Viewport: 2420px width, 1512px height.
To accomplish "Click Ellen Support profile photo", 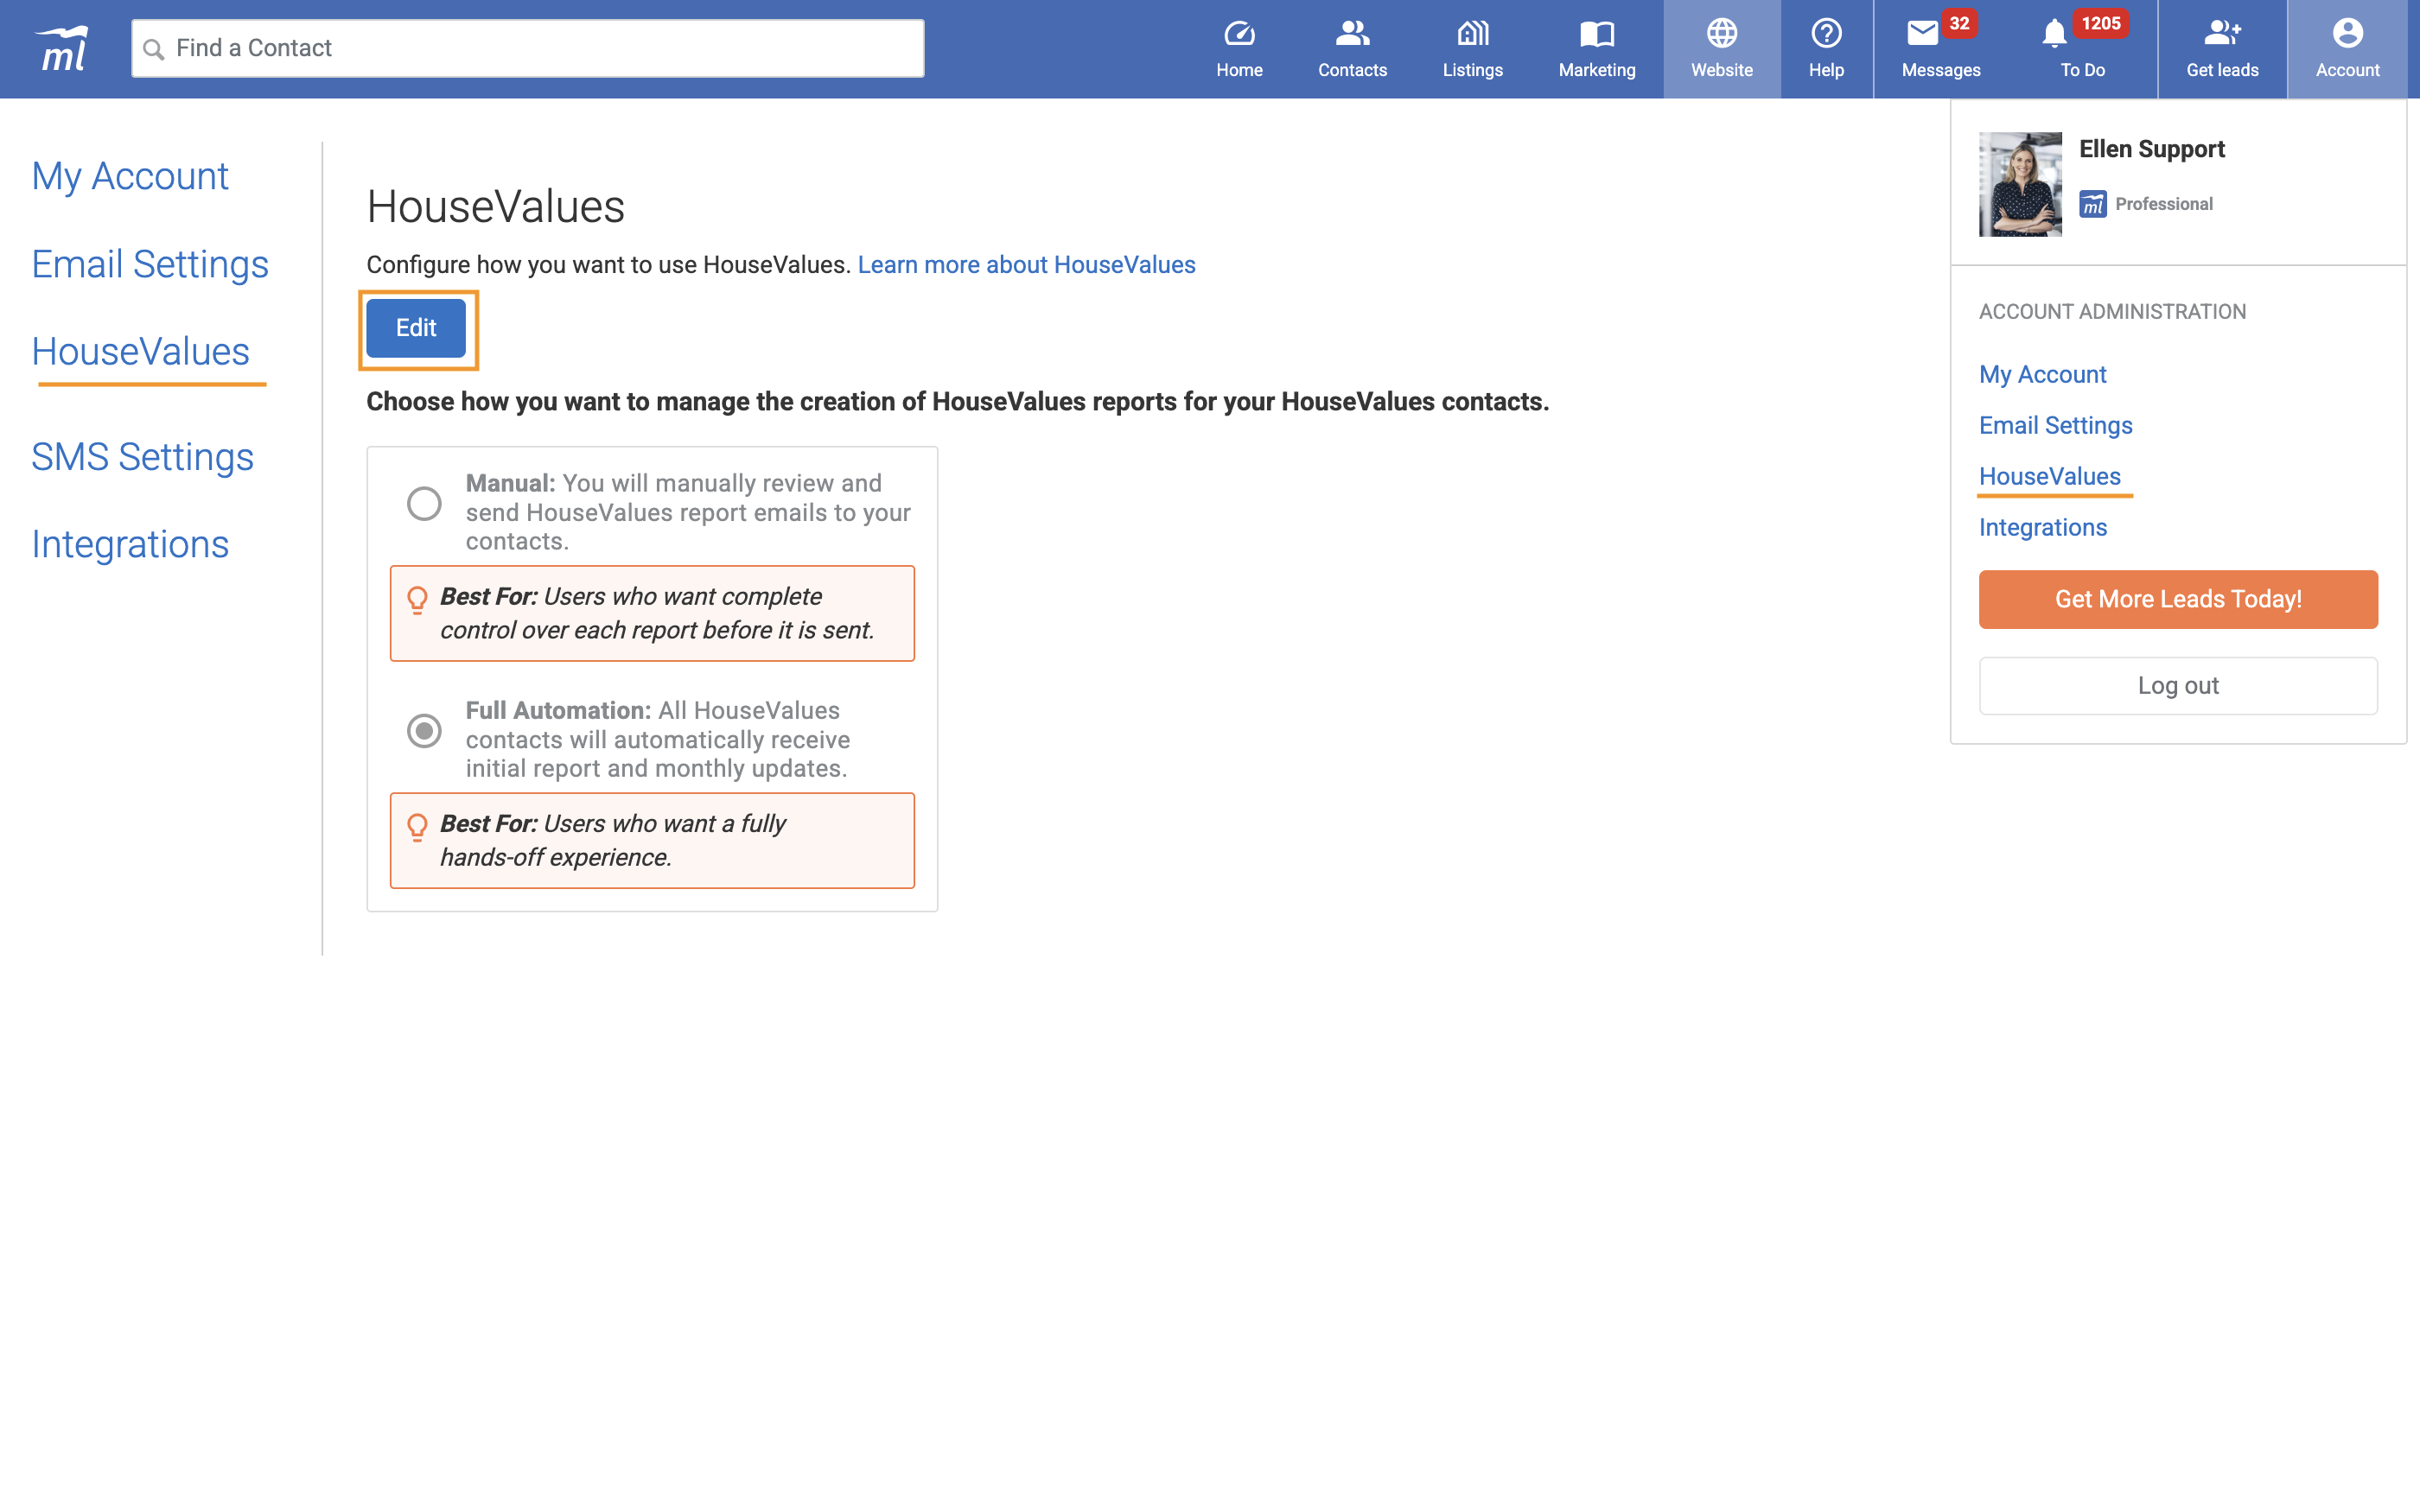I will click(x=2020, y=184).
